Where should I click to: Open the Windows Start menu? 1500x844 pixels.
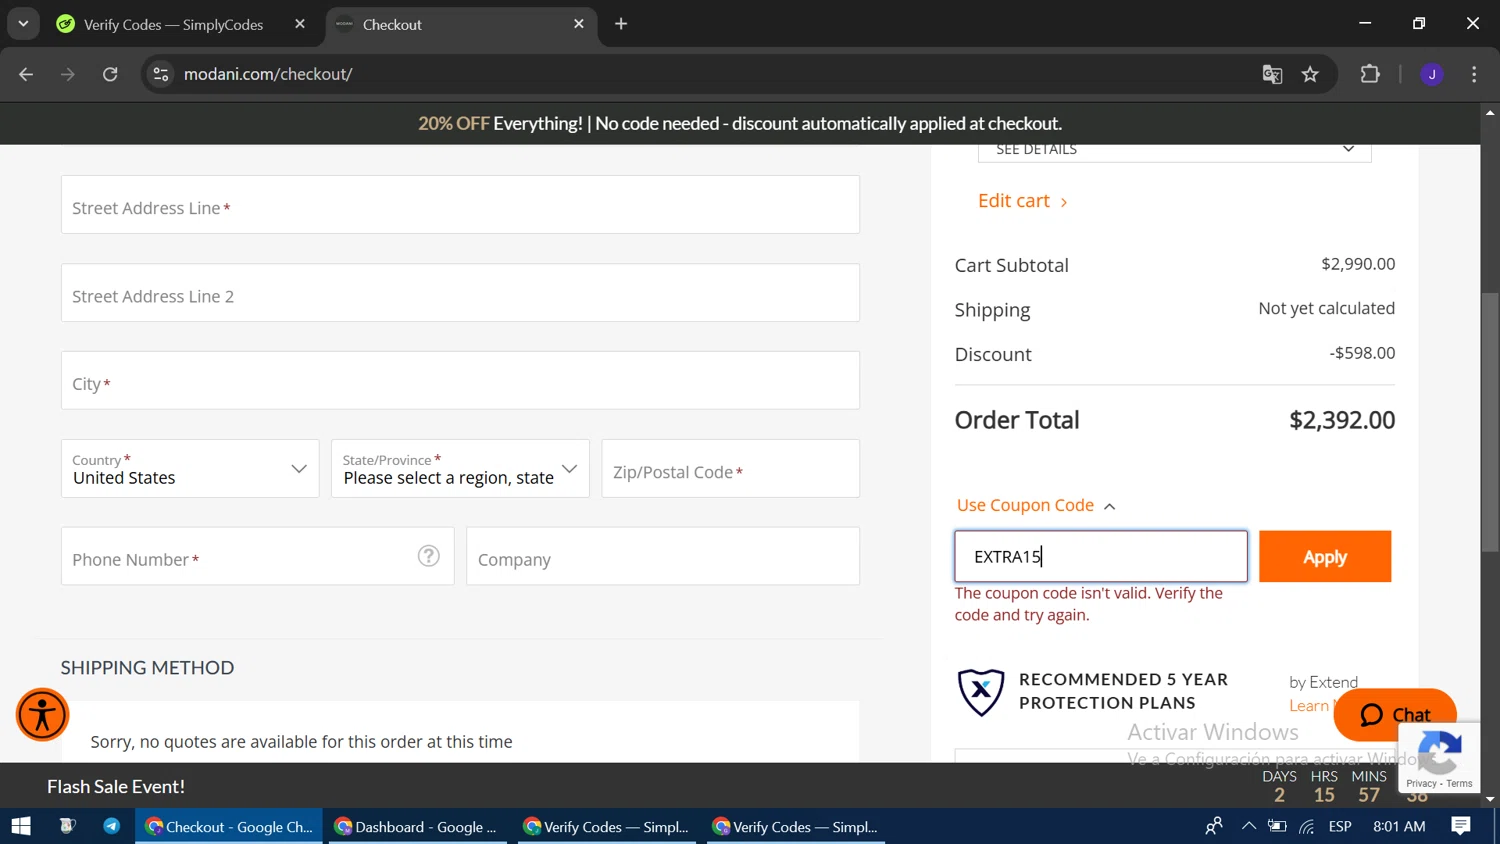pos(21,826)
